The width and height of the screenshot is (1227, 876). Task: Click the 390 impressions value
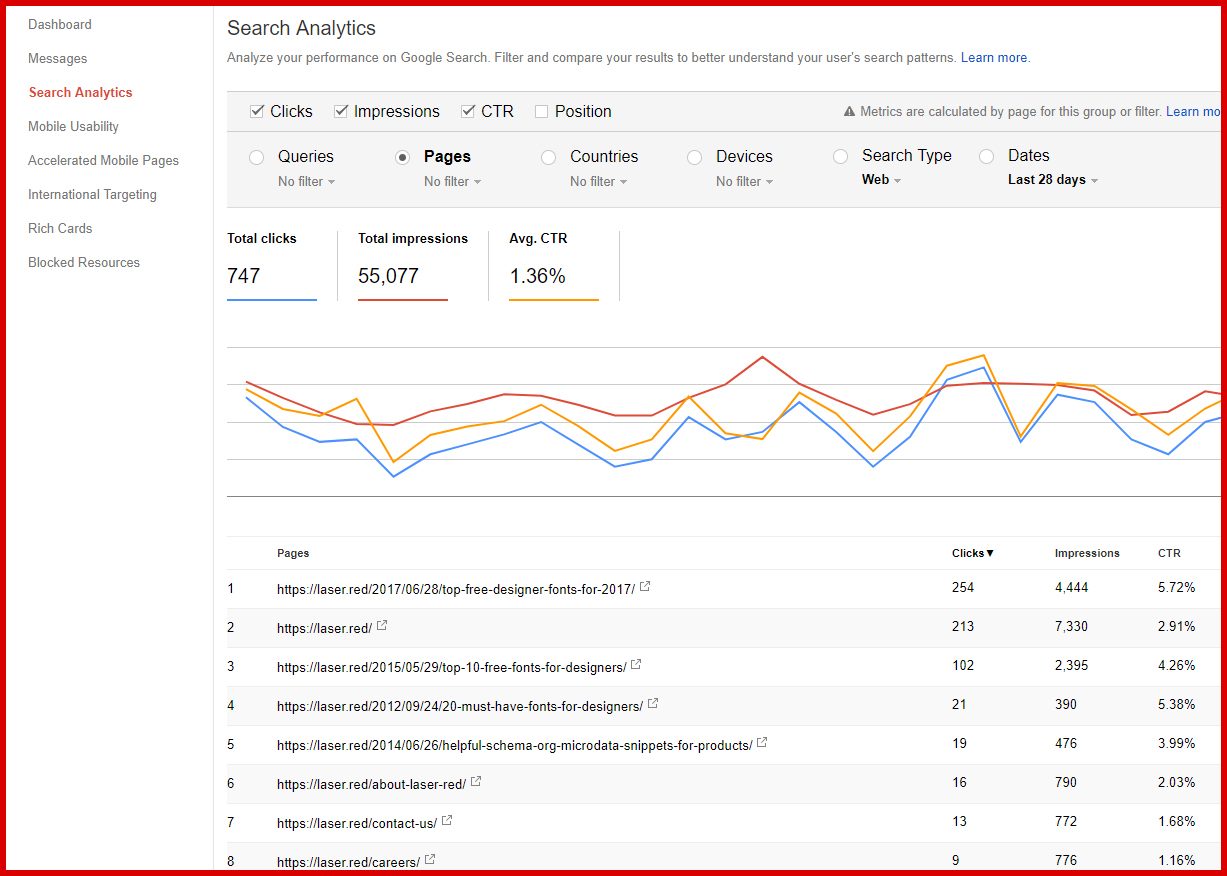click(1066, 704)
